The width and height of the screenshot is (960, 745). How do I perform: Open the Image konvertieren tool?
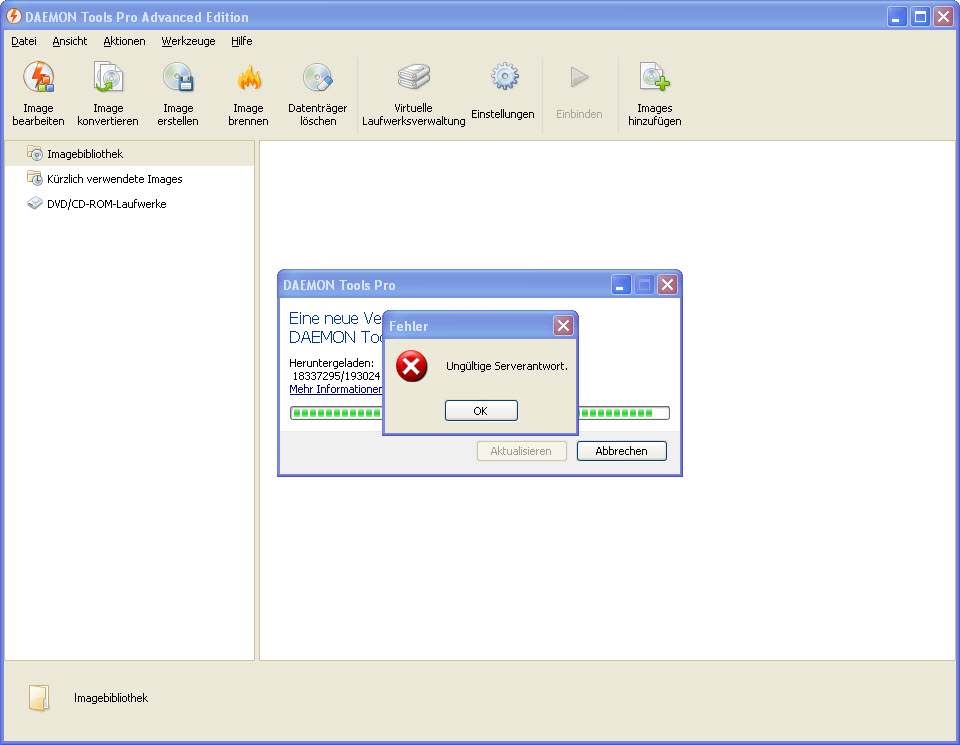108,78
